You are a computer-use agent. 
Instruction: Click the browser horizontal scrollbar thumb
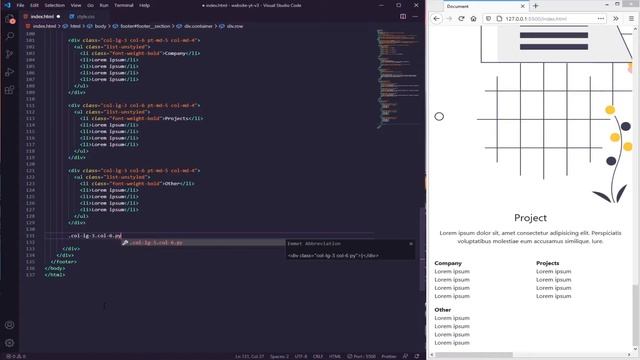click(473, 355)
